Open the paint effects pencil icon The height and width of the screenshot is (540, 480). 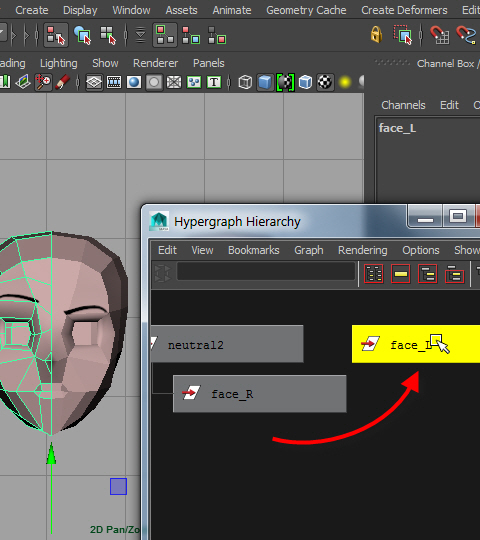pyautogui.click(x=63, y=82)
